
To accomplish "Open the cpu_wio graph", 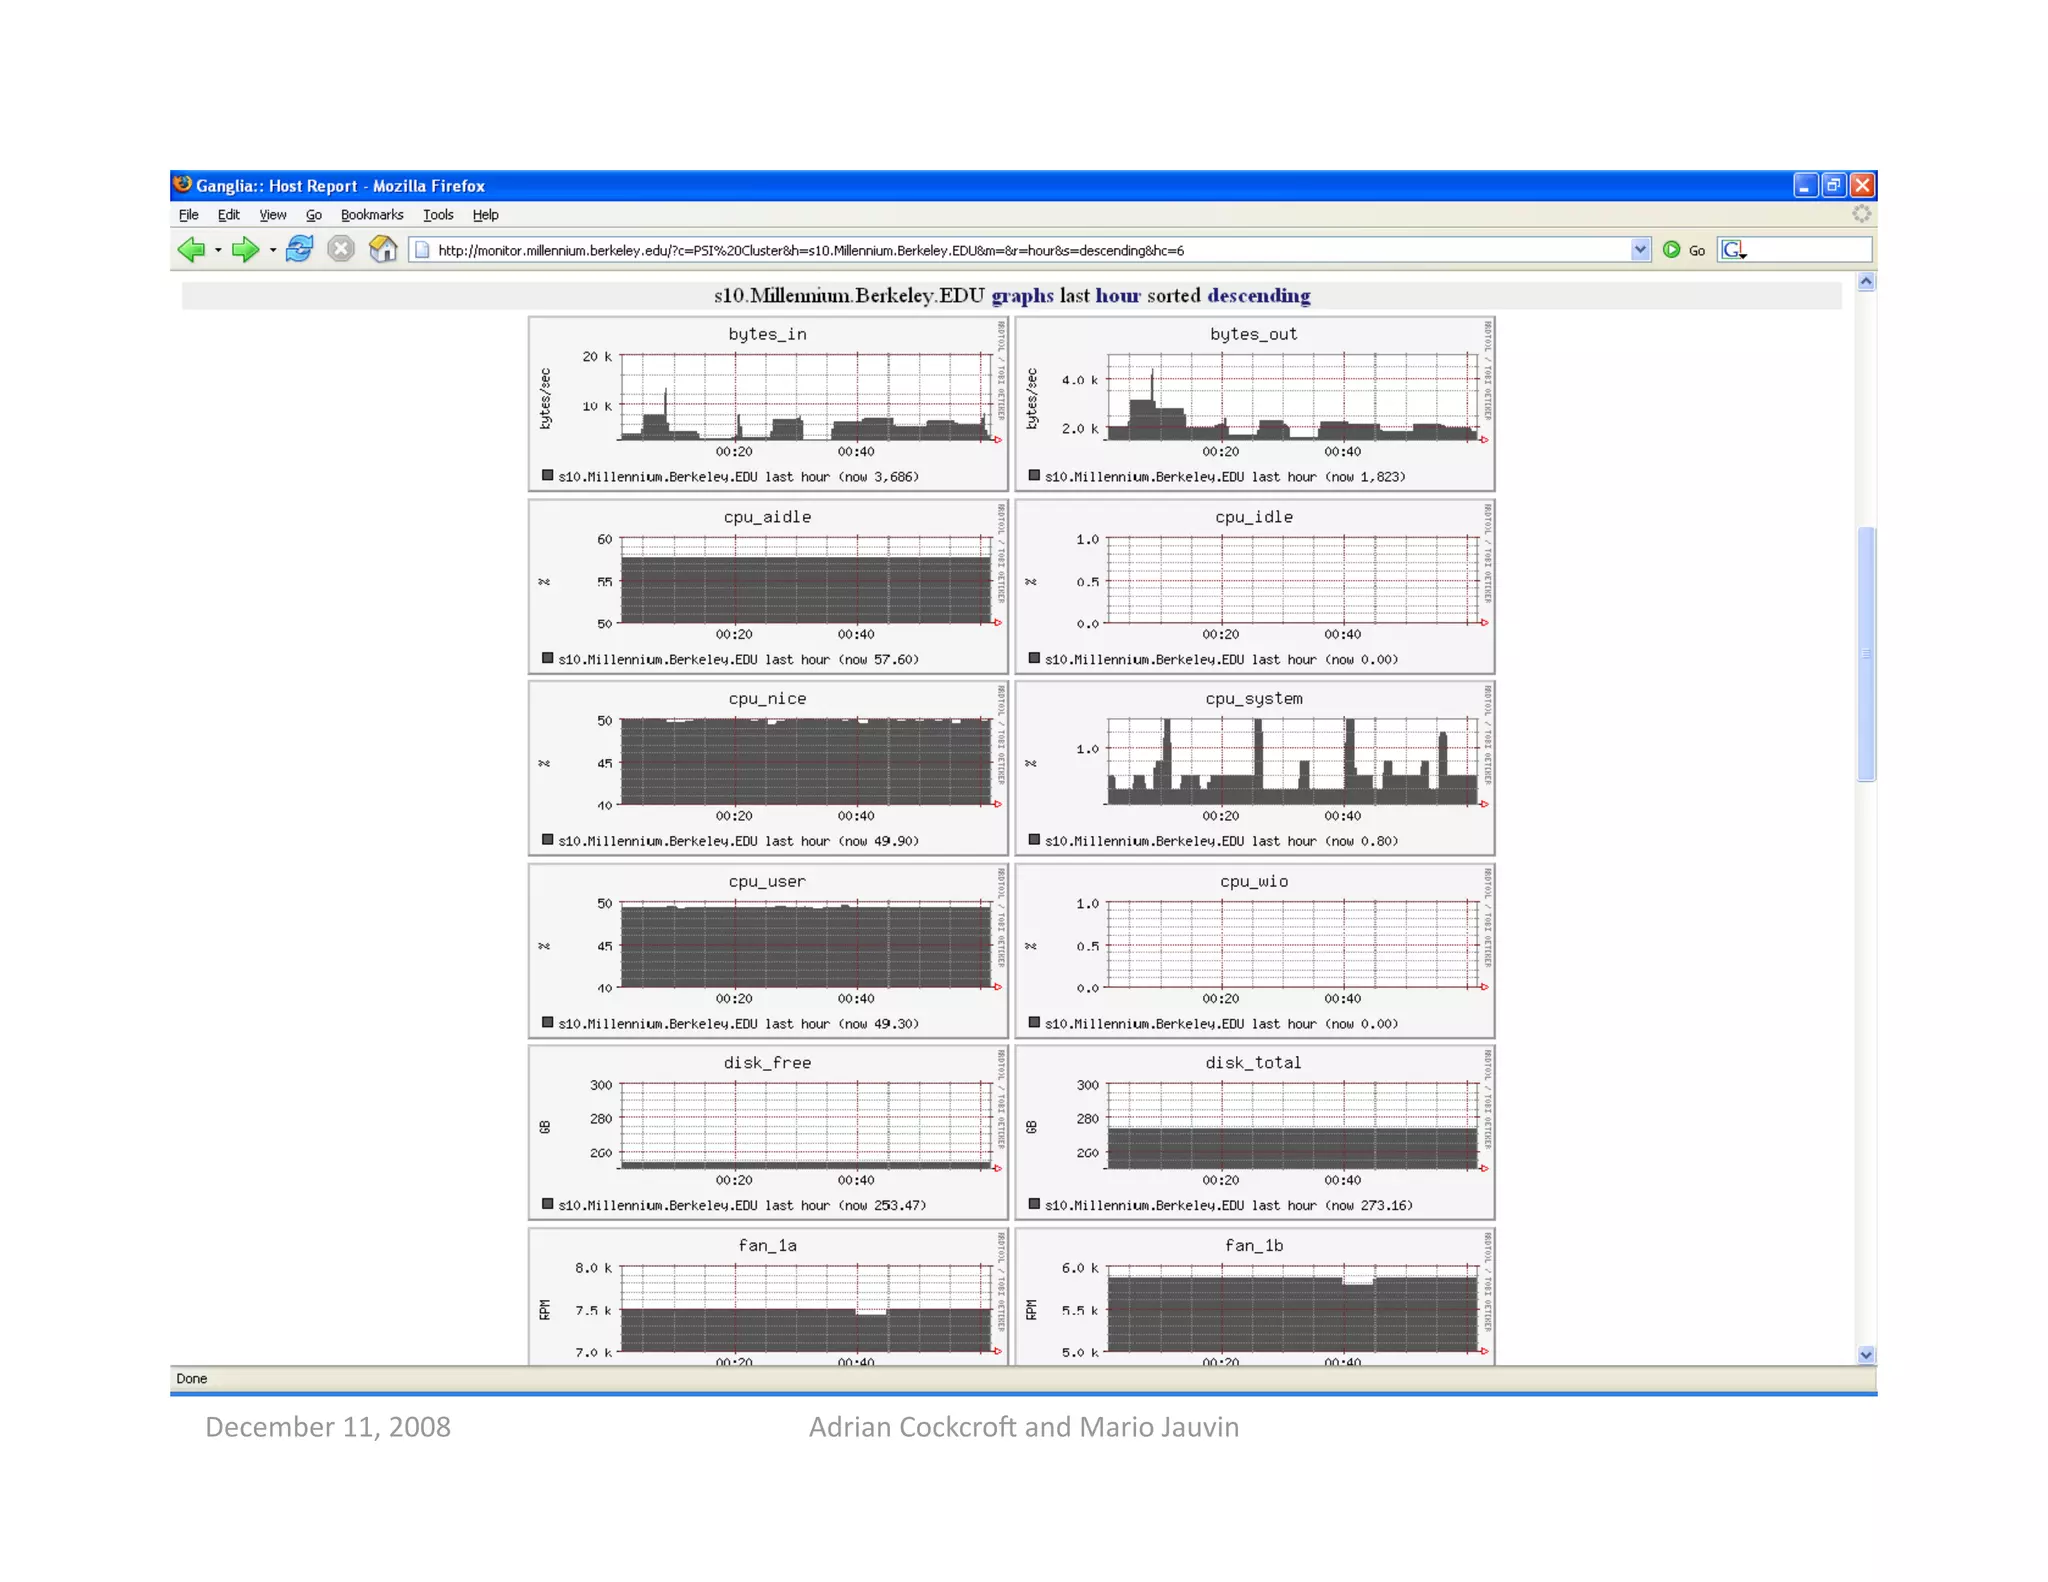I will point(1254,951).
